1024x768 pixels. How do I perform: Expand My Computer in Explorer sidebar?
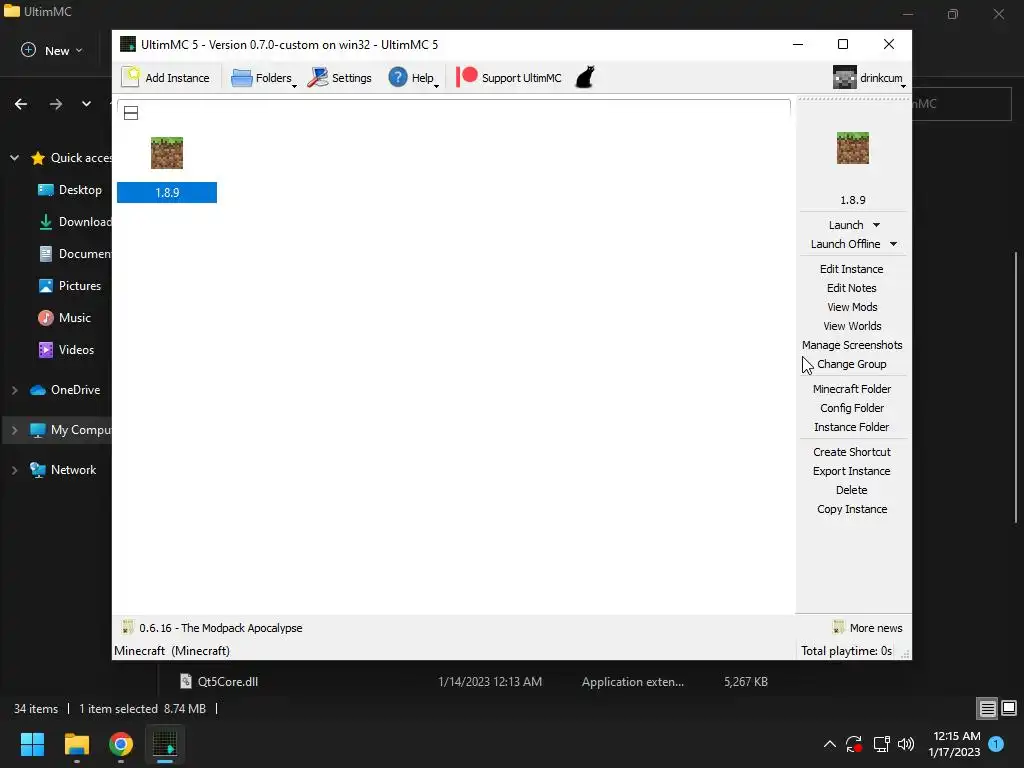coord(14,430)
